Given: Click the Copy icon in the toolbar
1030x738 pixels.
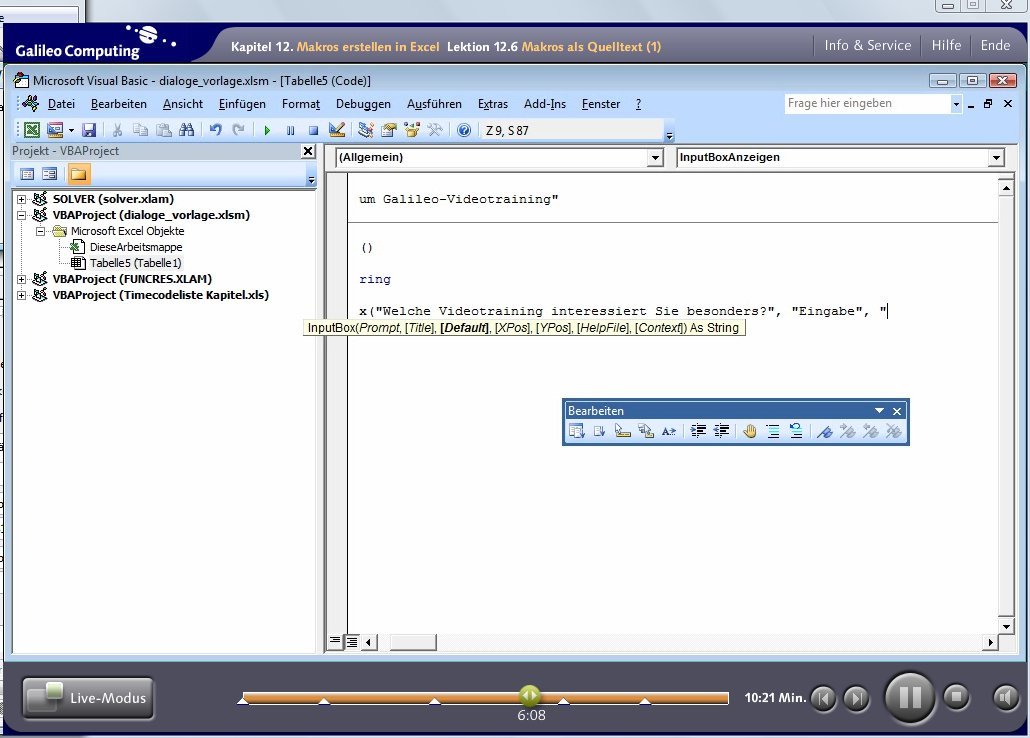Looking at the screenshot, I should click(x=140, y=130).
